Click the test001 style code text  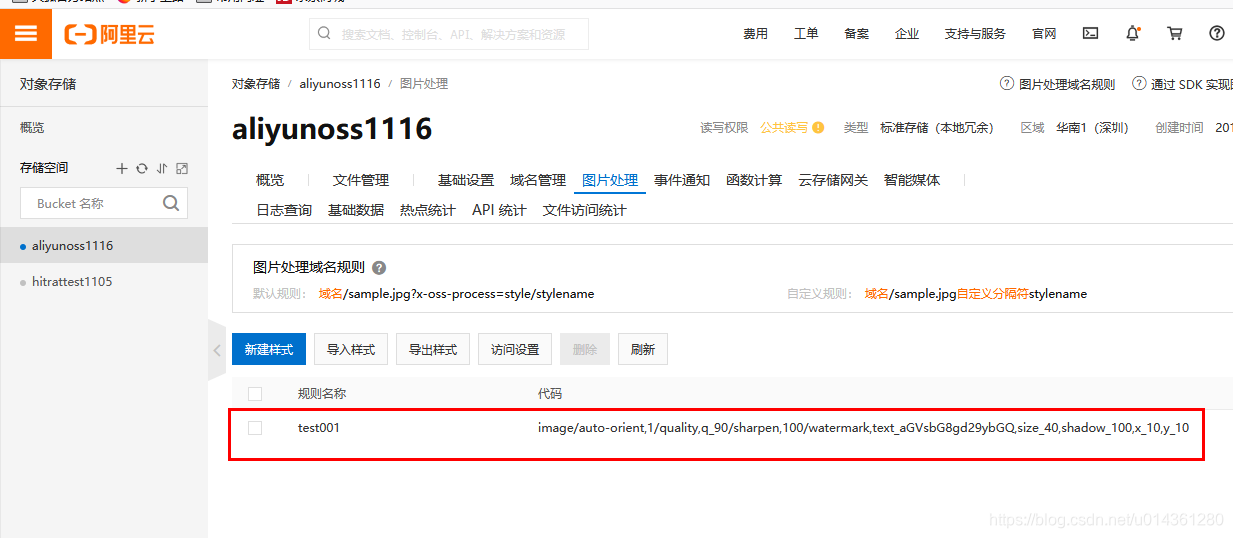pos(863,428)
